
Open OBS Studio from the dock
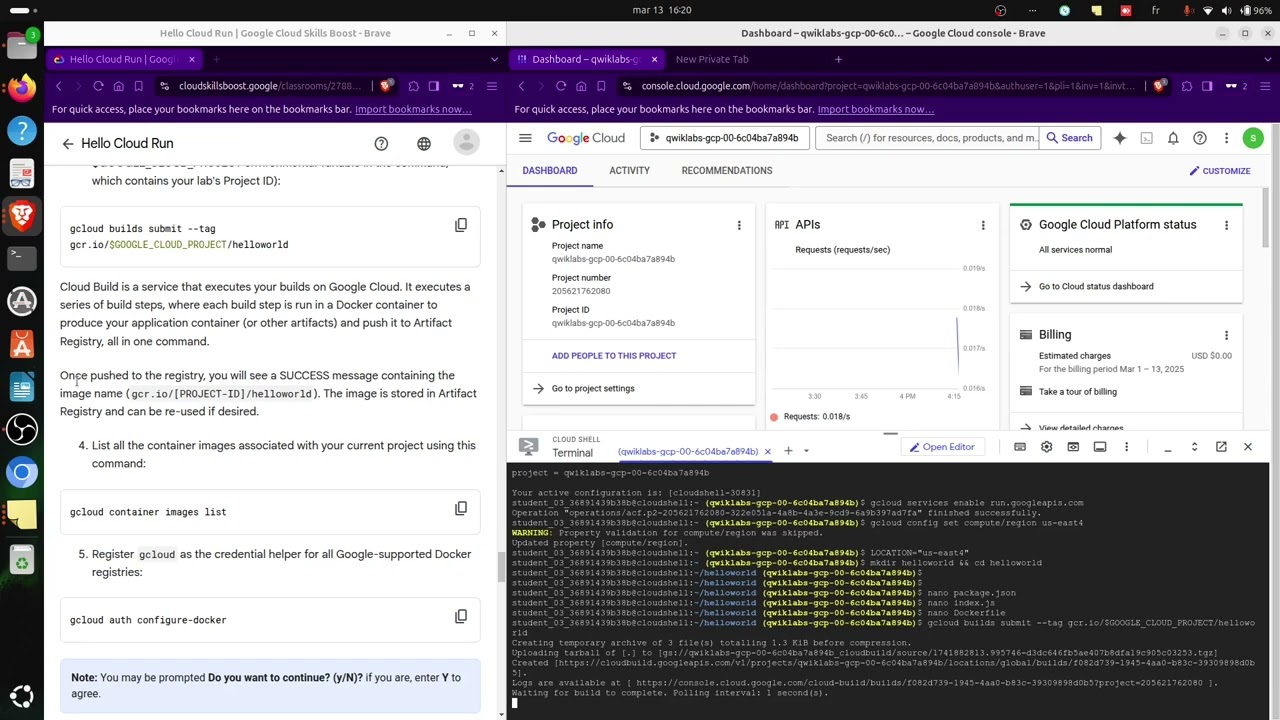tap(22, 429)
